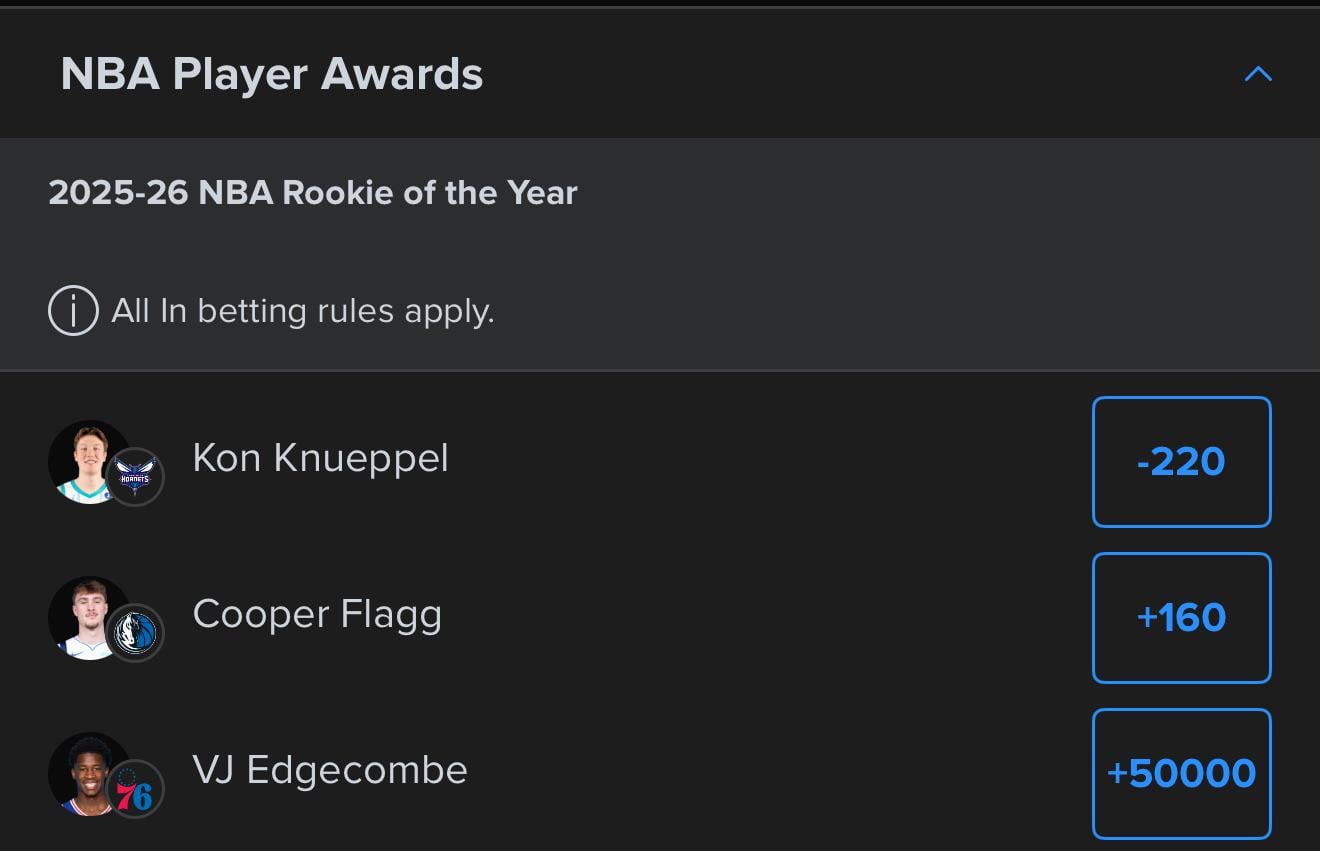Open VJ Edgecombe's player headshot
This screenshot has height=851, width=1320.
pos(90,775)
